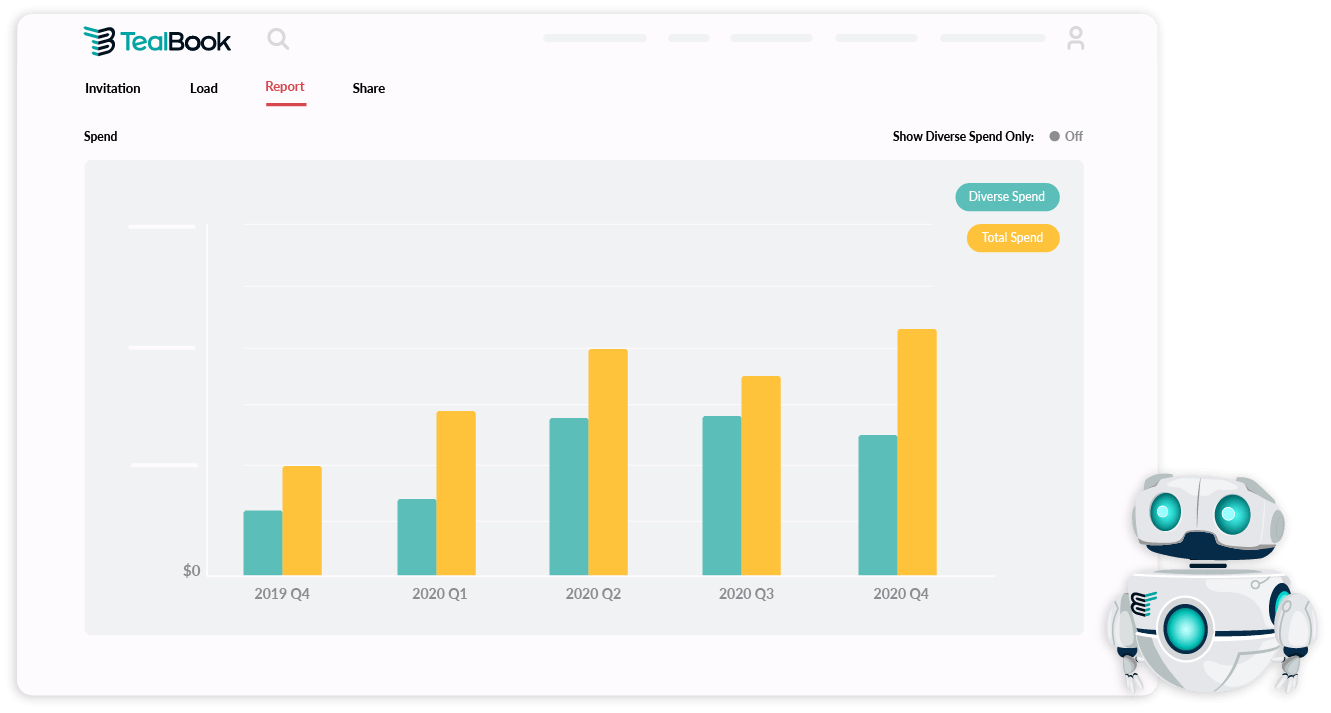Click the TealBook robot mascot
The height and width of the screenshot is (713, 1331).
pos(1211,583)
